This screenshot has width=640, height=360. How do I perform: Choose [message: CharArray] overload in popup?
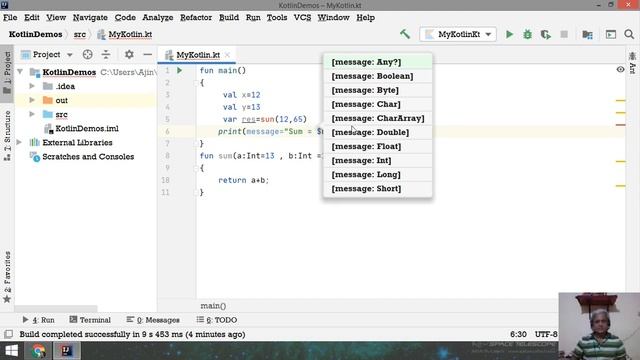click(x=378, y=118)
